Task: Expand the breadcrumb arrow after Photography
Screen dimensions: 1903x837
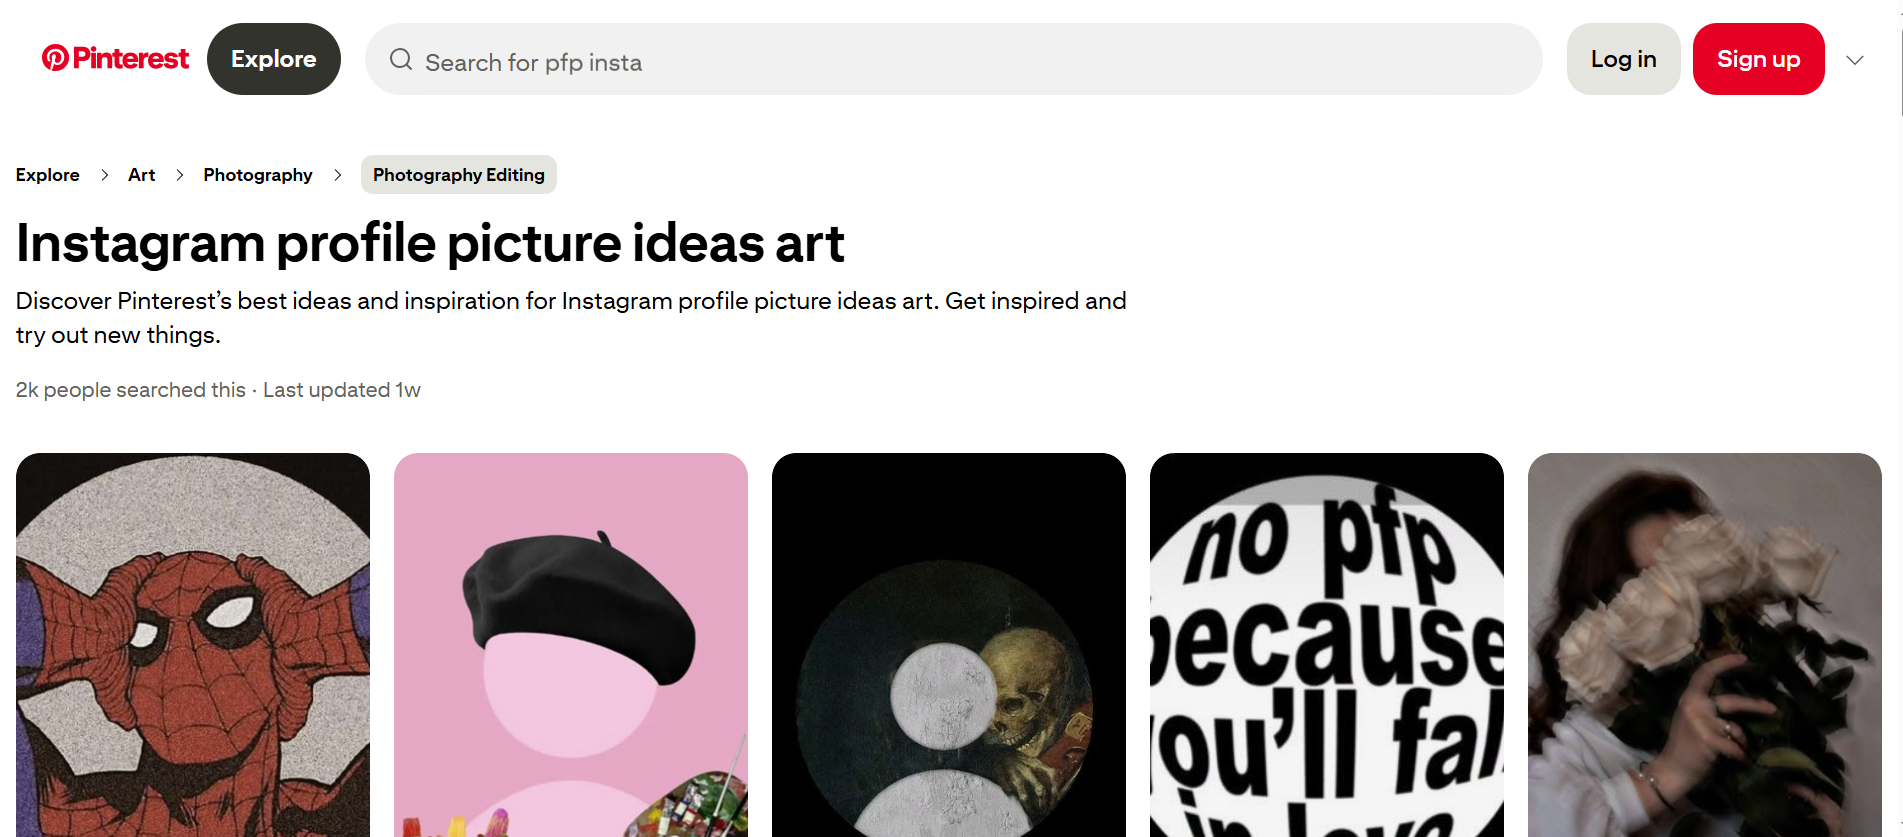Action: (x=337, y=174)
